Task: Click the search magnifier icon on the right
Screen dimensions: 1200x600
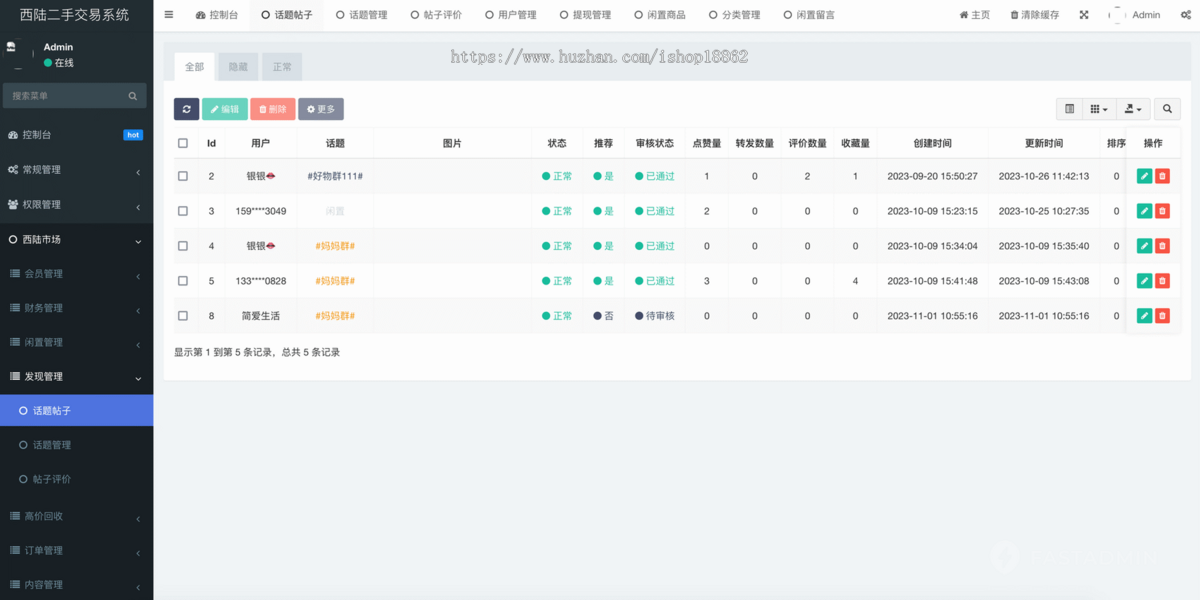Action: (x=1167, y=108)
